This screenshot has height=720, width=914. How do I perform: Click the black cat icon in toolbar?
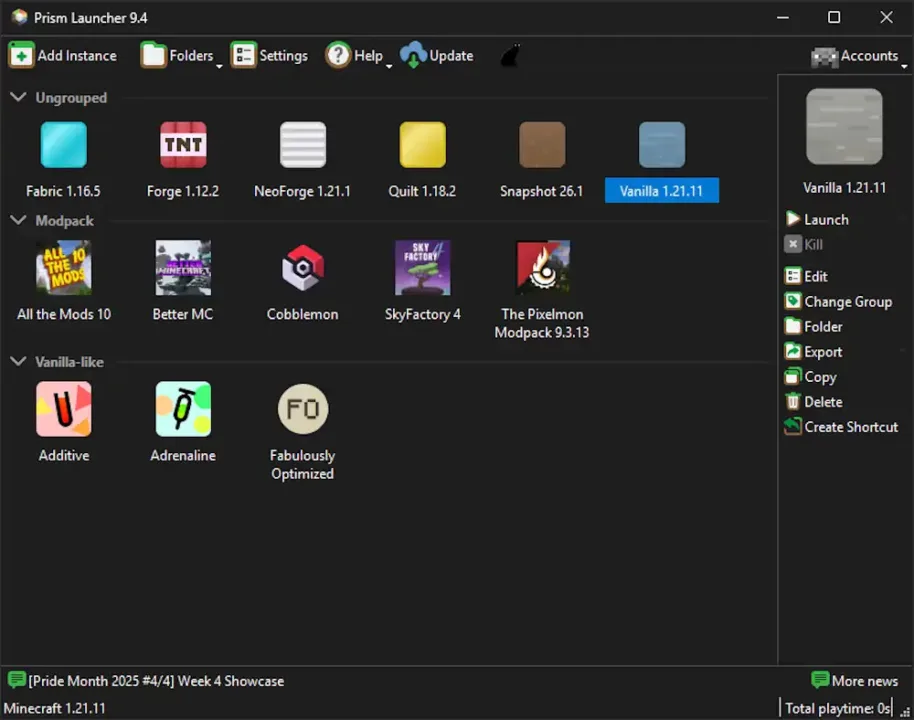510,56
